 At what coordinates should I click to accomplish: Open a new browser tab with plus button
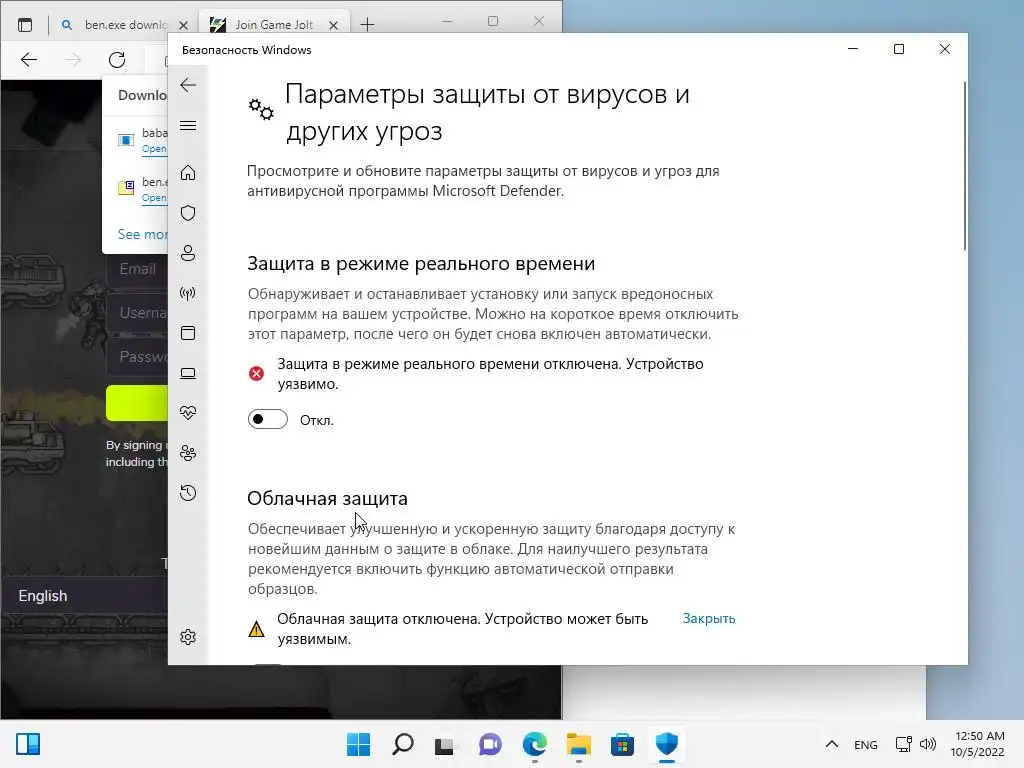[x=368, y=25]
